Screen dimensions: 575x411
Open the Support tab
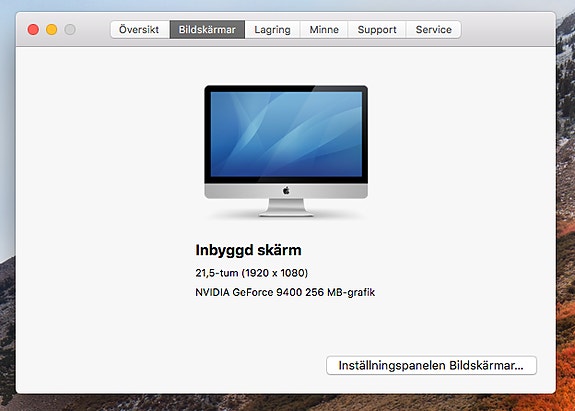click(377, 29)
